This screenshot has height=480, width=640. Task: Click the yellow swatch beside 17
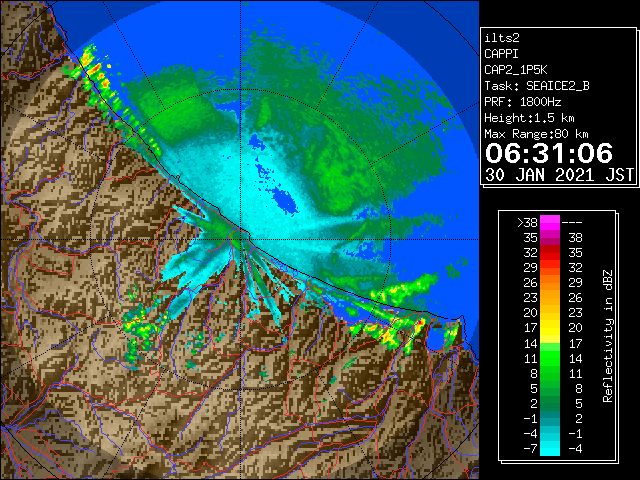(x=550, y=328)
